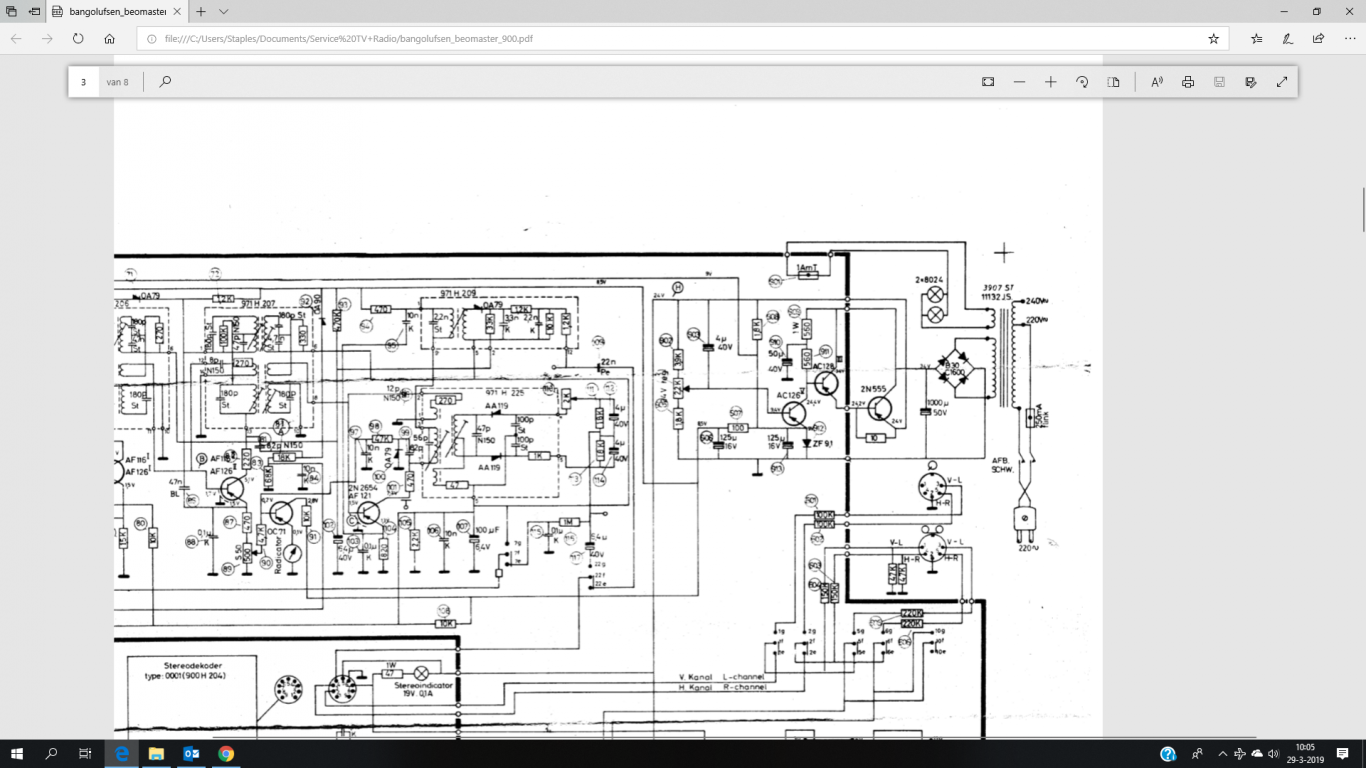This screenshot has height=768, width=1366.
Task: Click the 'van 8' page count text
Action: [x=117, y=82]
